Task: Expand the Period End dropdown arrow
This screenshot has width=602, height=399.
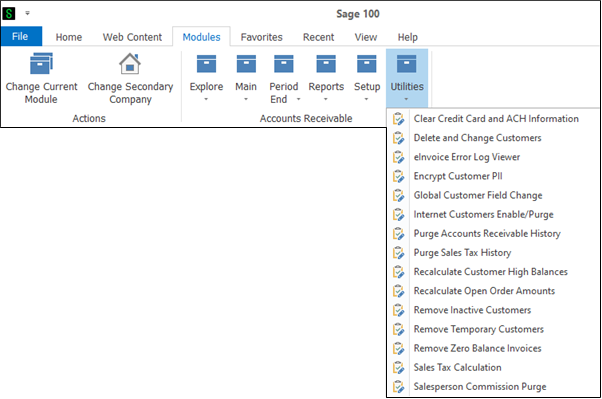Action: (298, 99)
